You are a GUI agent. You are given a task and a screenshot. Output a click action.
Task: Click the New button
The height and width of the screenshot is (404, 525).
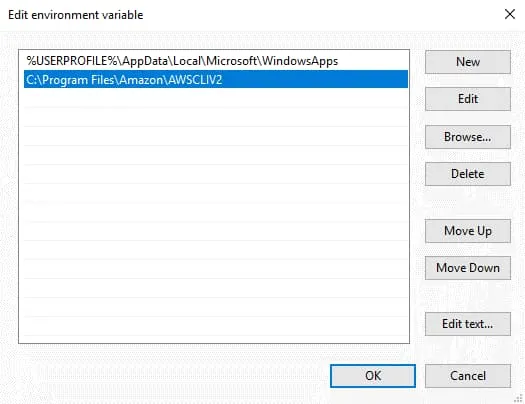click(468, 62)
